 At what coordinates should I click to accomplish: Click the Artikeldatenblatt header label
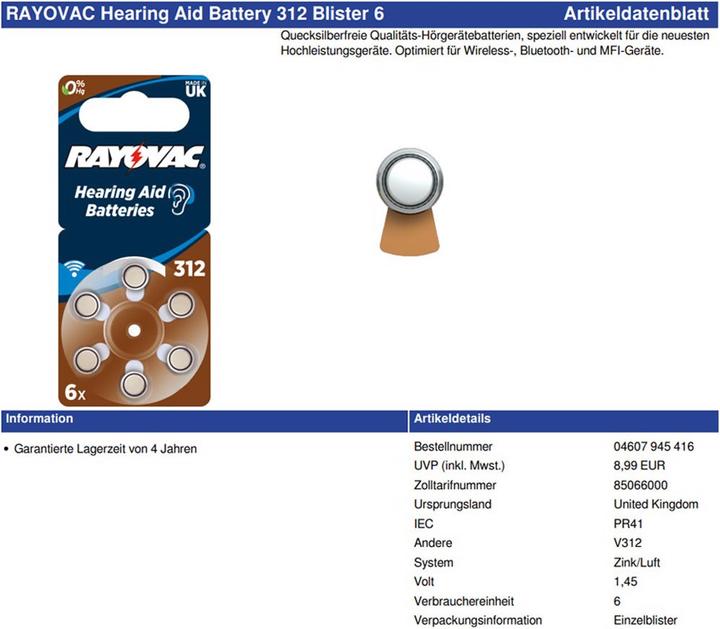639,14
